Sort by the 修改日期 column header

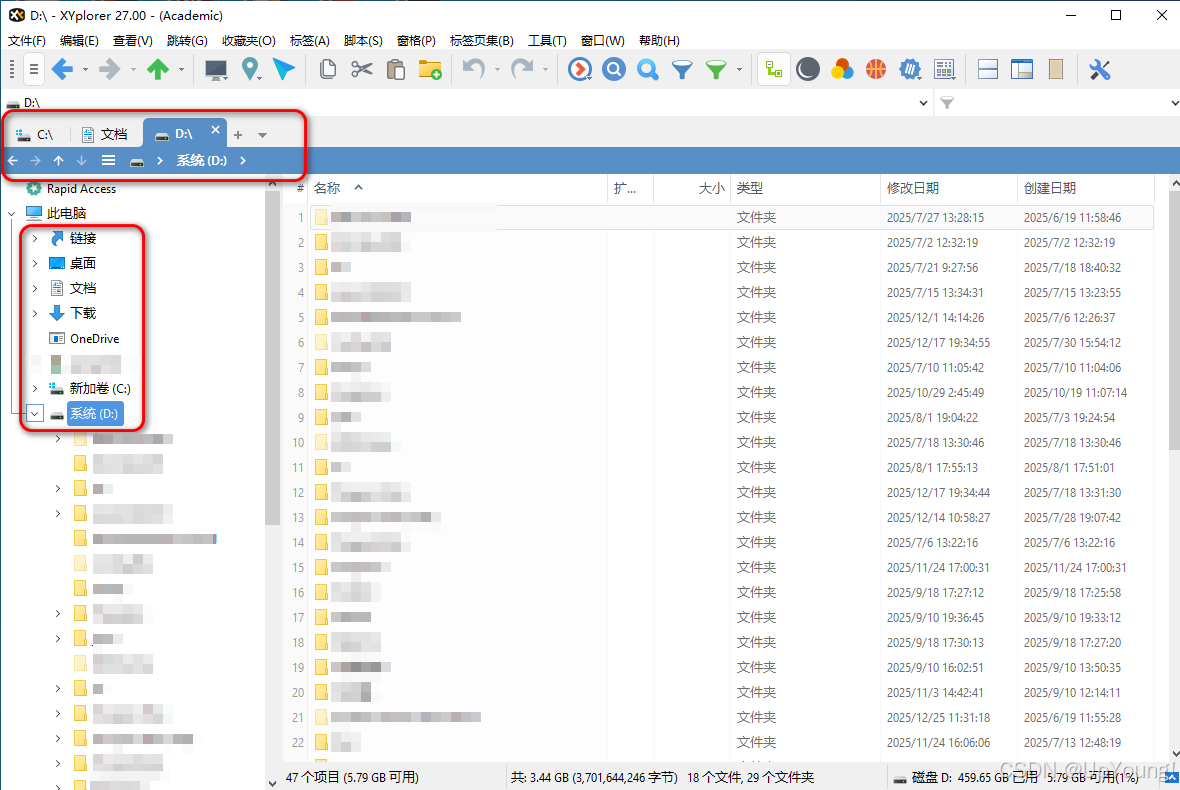coord(912,188)
